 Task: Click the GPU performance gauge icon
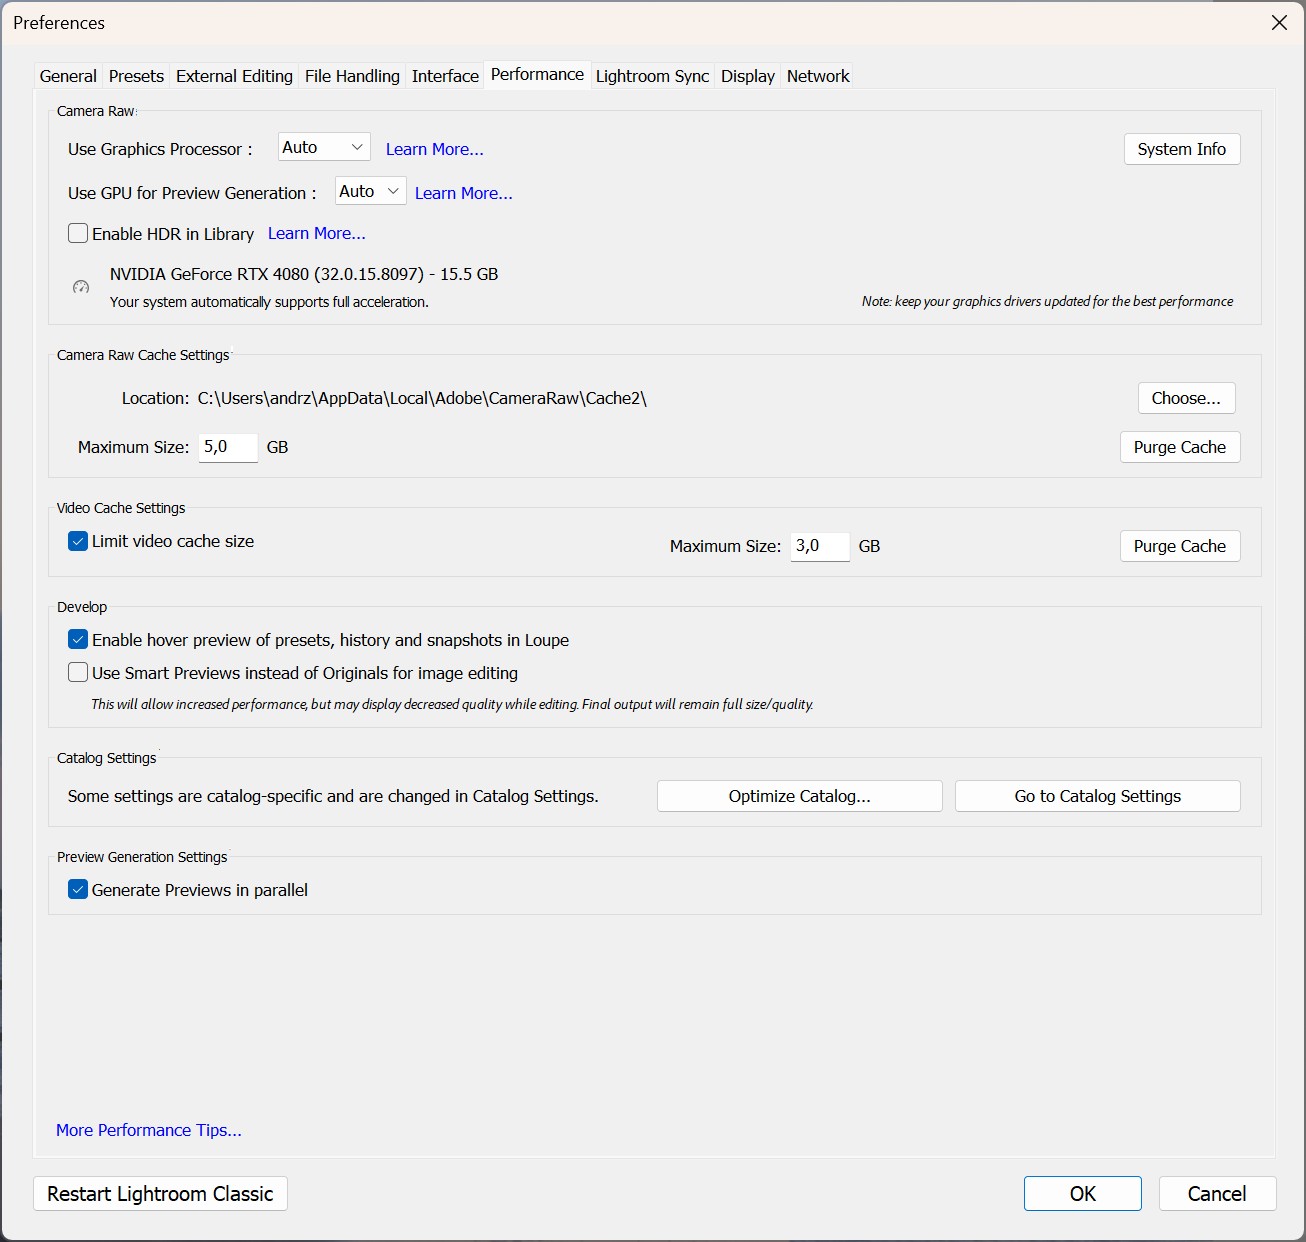click(x=81, y=287)
